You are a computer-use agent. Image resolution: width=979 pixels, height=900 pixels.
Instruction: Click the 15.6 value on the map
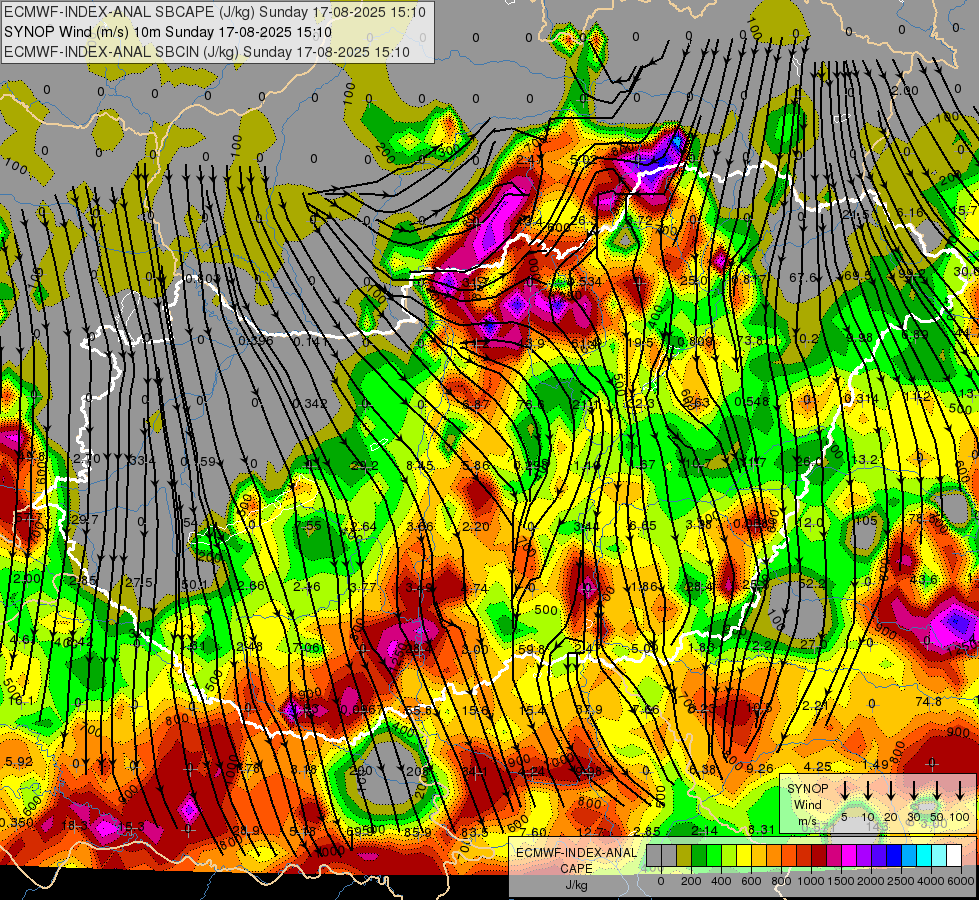click(x=475, y=711)
